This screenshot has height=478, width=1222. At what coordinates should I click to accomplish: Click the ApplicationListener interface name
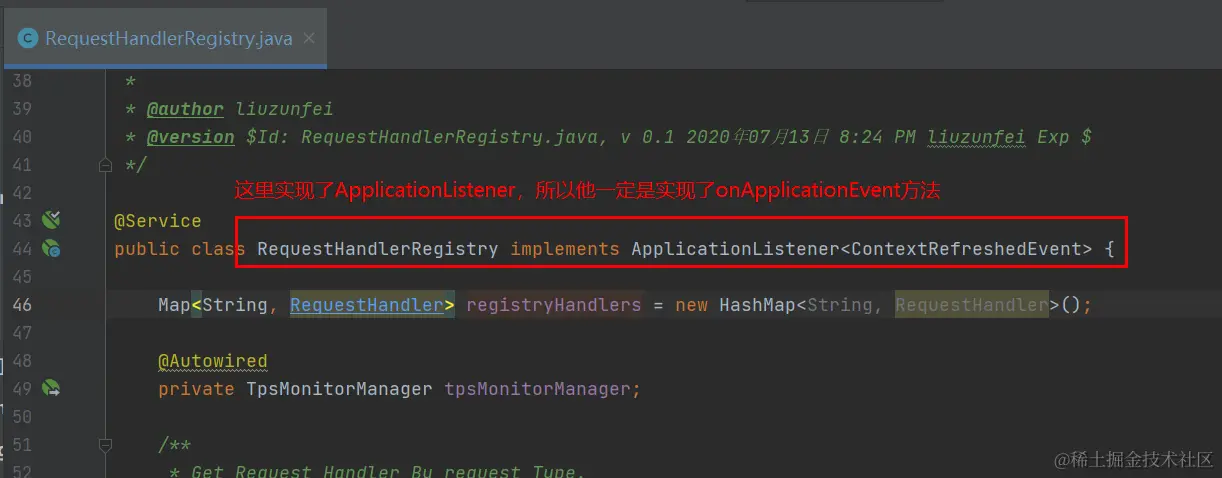click(734, 249)
